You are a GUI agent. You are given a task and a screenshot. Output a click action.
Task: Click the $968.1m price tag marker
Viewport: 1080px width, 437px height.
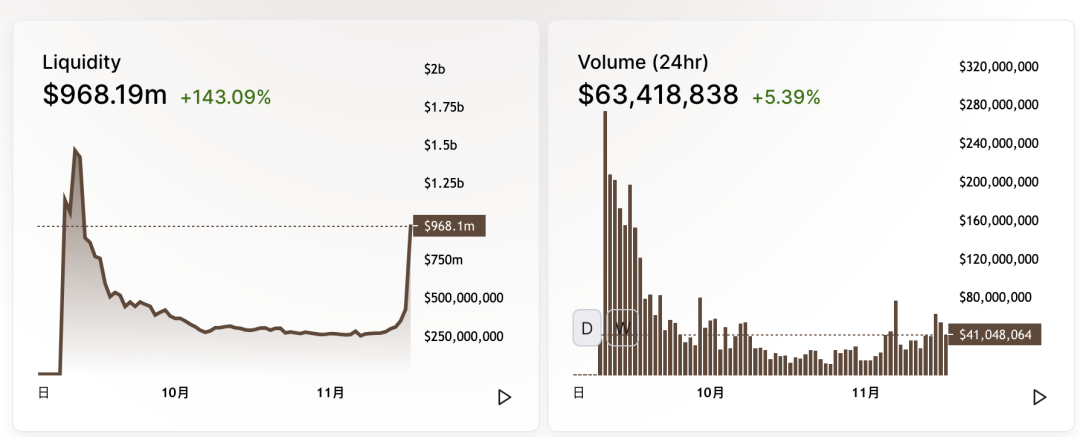pos(450,226)
